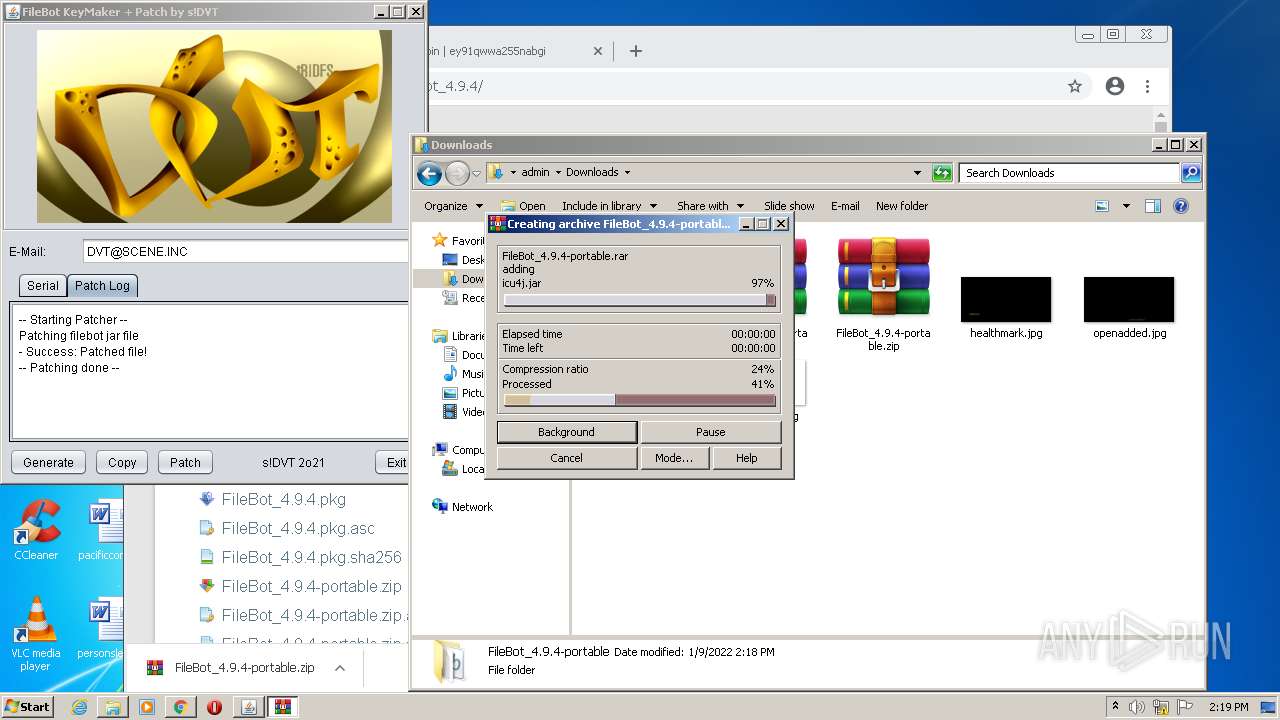This screenshot has height=720, width=1280.
Task: Click E-mail in Explorer toolbar
Action: click(x=845, y=206)
